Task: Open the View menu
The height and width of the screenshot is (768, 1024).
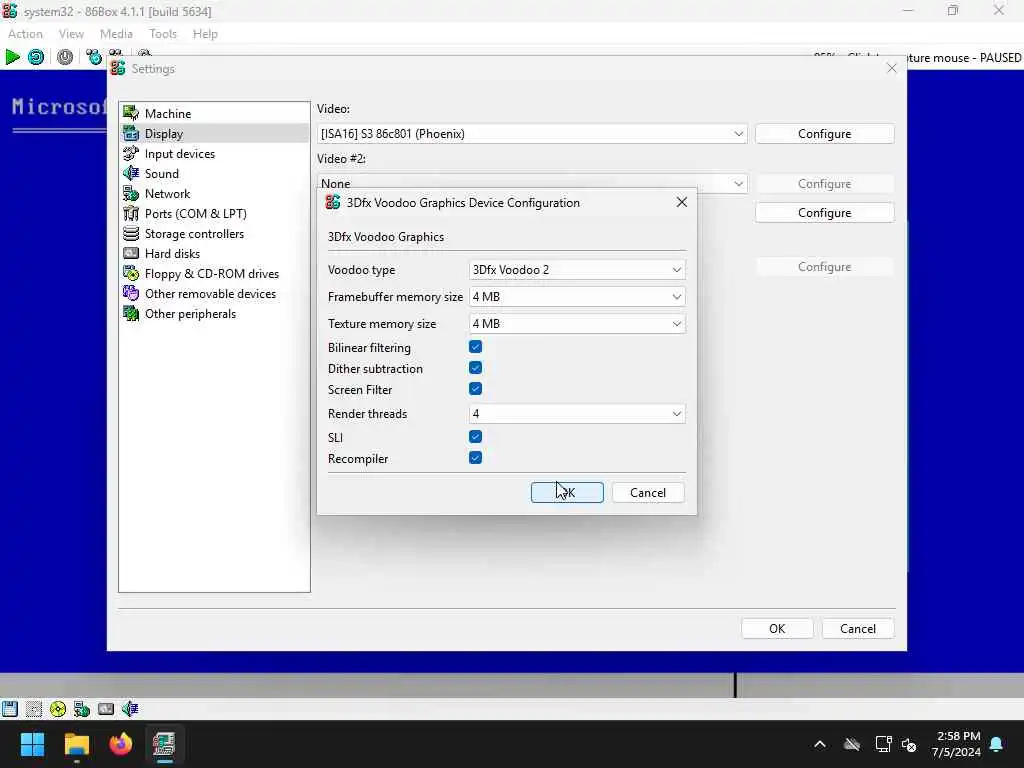Action: pyautogui.click(x=71, y=34)
